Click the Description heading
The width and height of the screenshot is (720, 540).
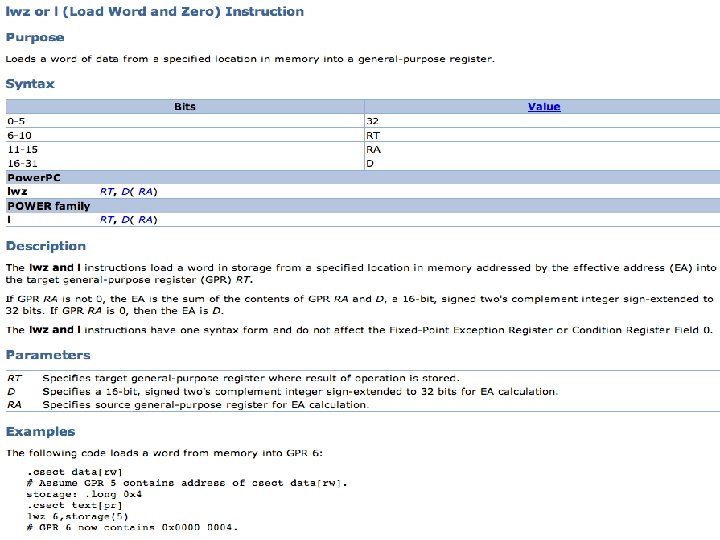coord(46,246)
